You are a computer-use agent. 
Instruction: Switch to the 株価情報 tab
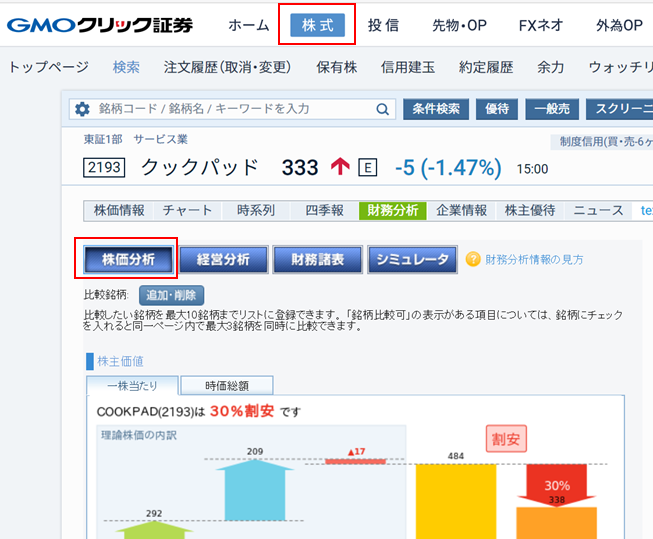click(x=119, y=210)
